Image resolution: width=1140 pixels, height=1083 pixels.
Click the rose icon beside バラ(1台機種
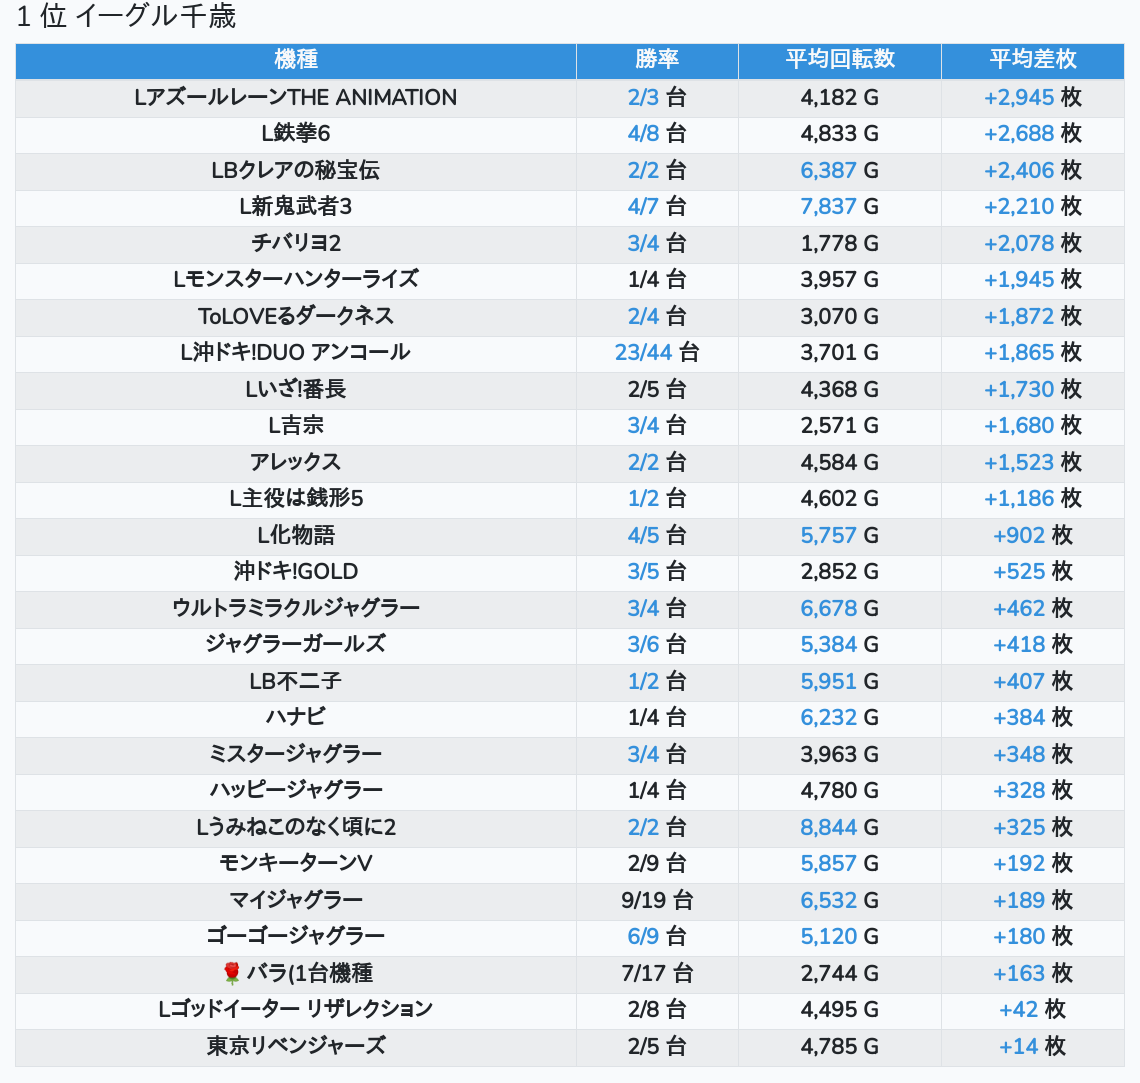[232, 973]
